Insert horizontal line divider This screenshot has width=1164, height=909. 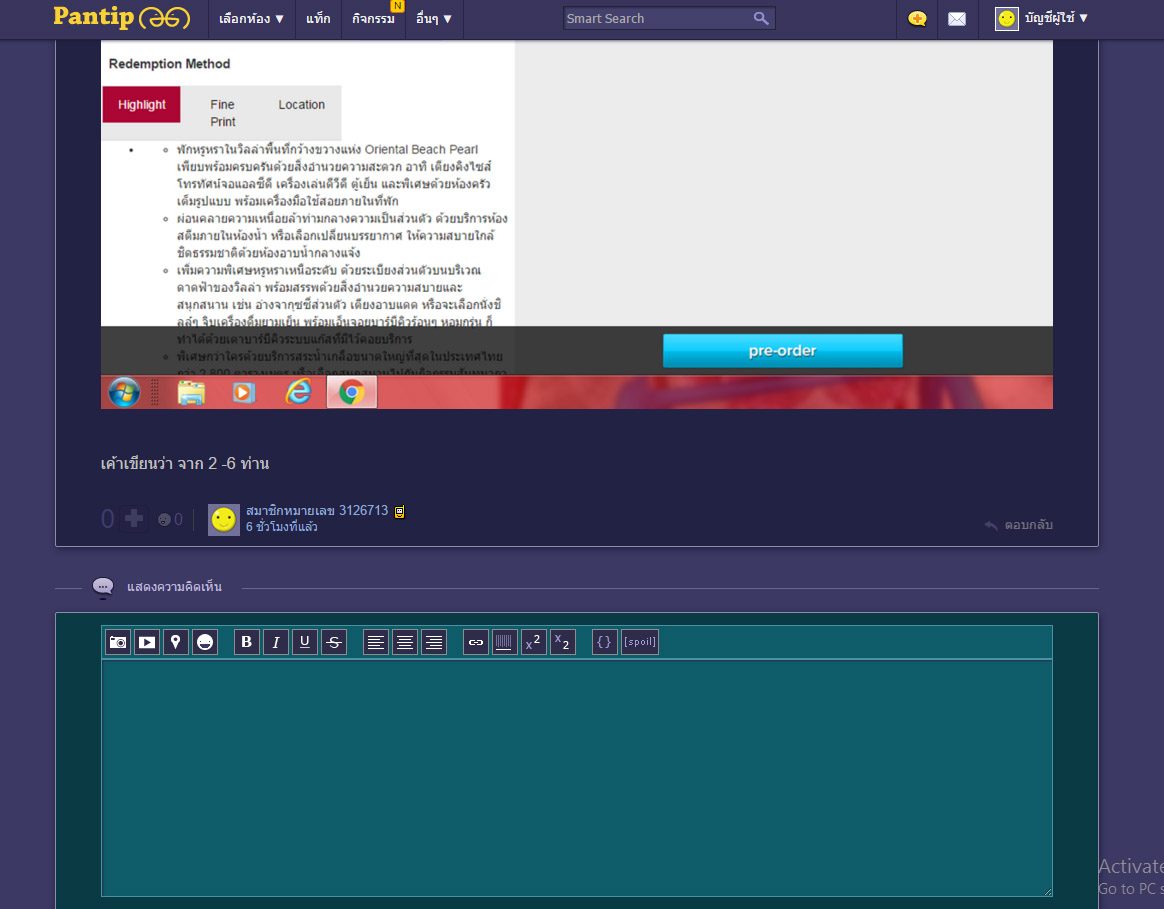504,642
